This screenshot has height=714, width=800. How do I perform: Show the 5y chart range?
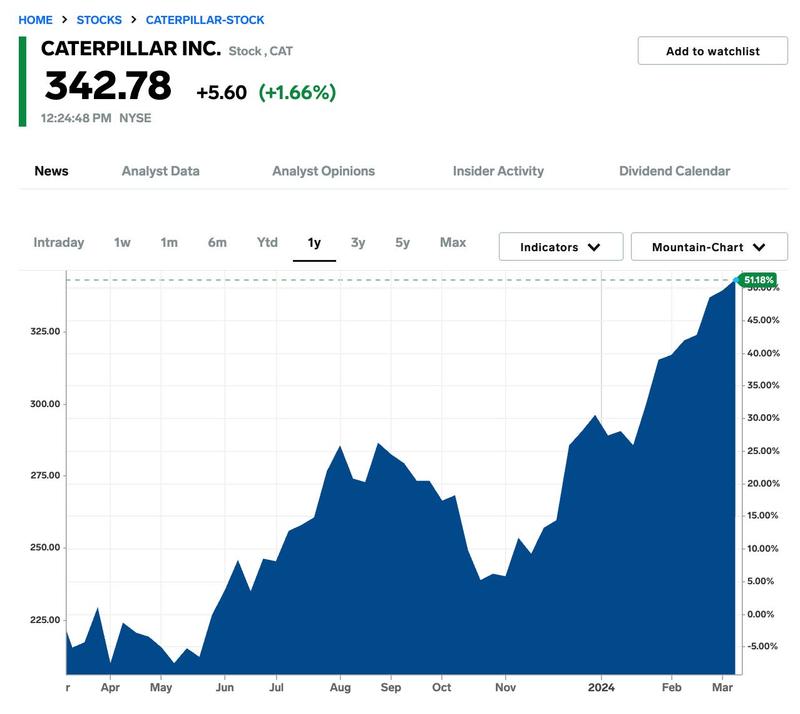point(403,242)
